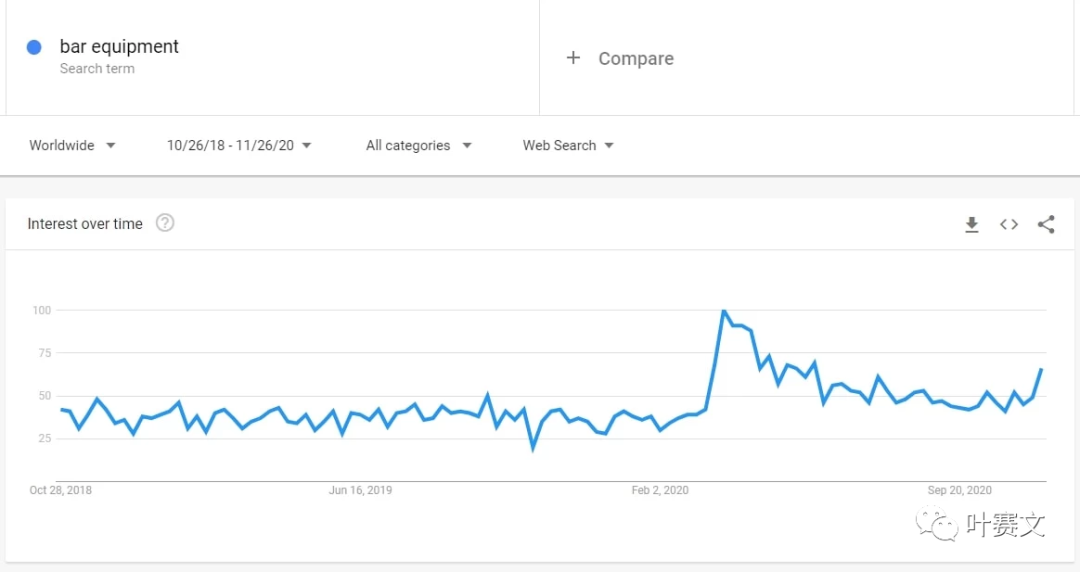Open the embed code icon
The image size is (1080, 572).
click(1009, 225)
